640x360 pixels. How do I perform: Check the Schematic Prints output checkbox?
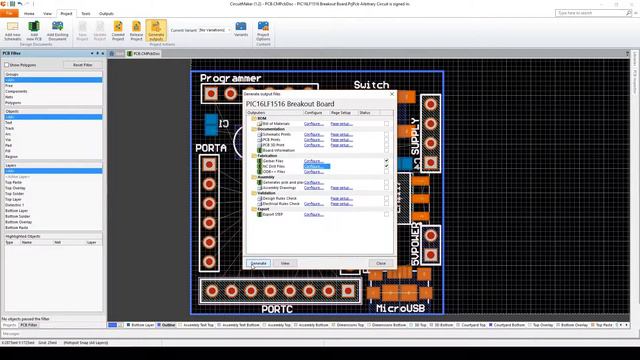pyautogui.click(x=386, y=134)
